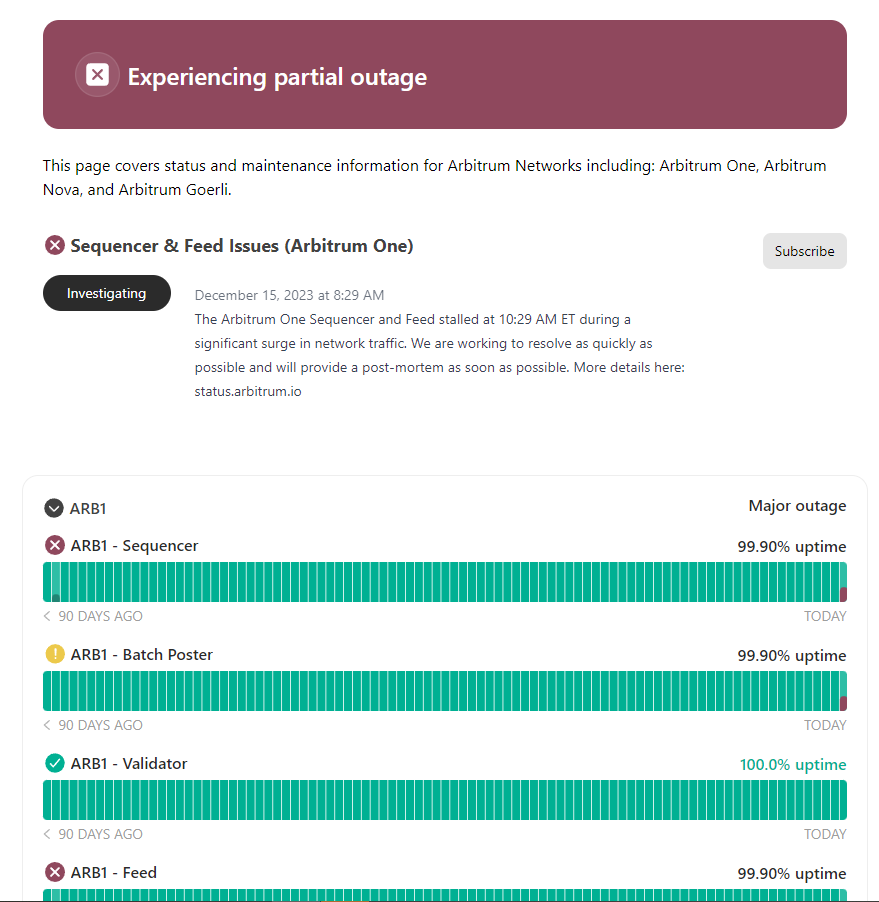
Task: Go to earlier days on the Sequencer uptime chart
Action: [48, 616]
